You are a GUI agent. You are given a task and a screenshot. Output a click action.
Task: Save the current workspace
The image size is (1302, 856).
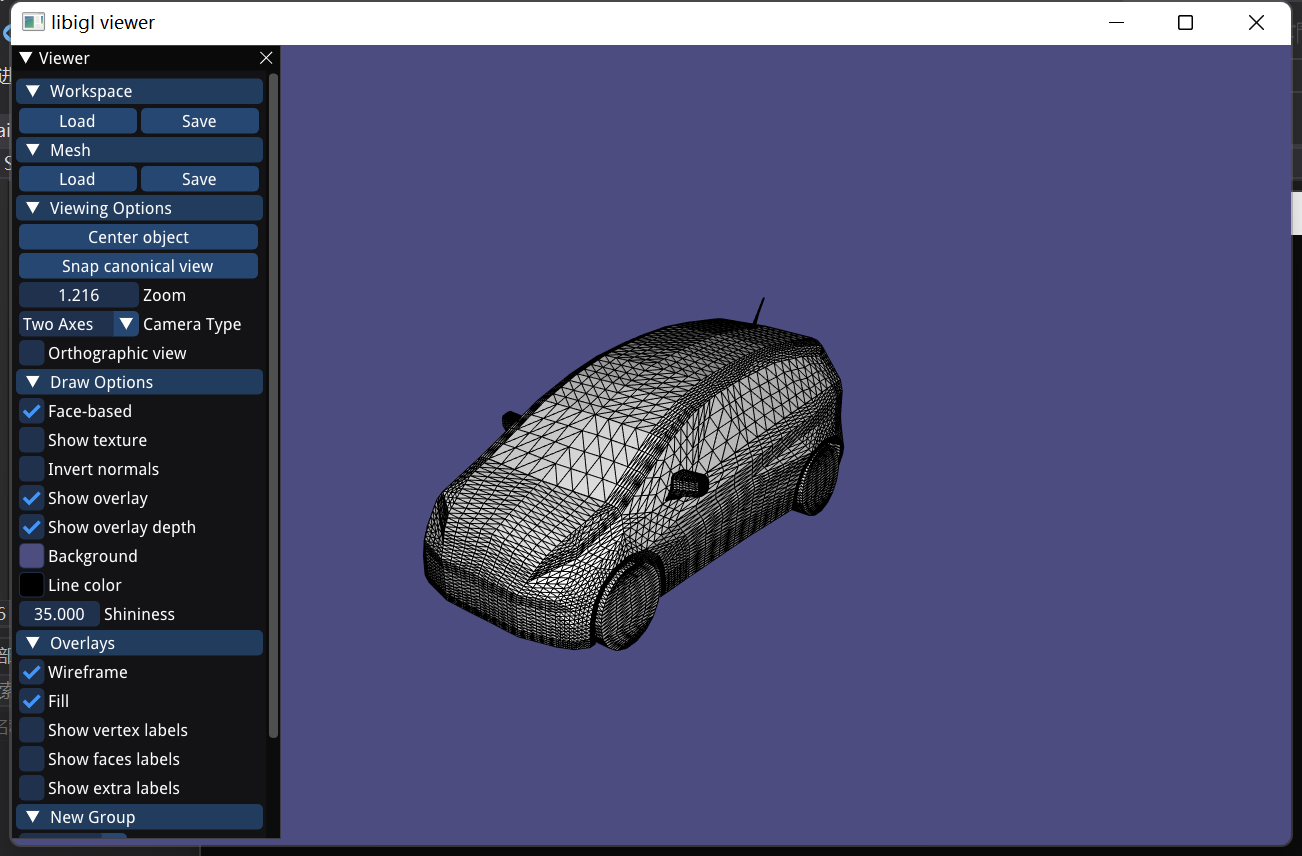pyautogui.click(x=199, y=121)
